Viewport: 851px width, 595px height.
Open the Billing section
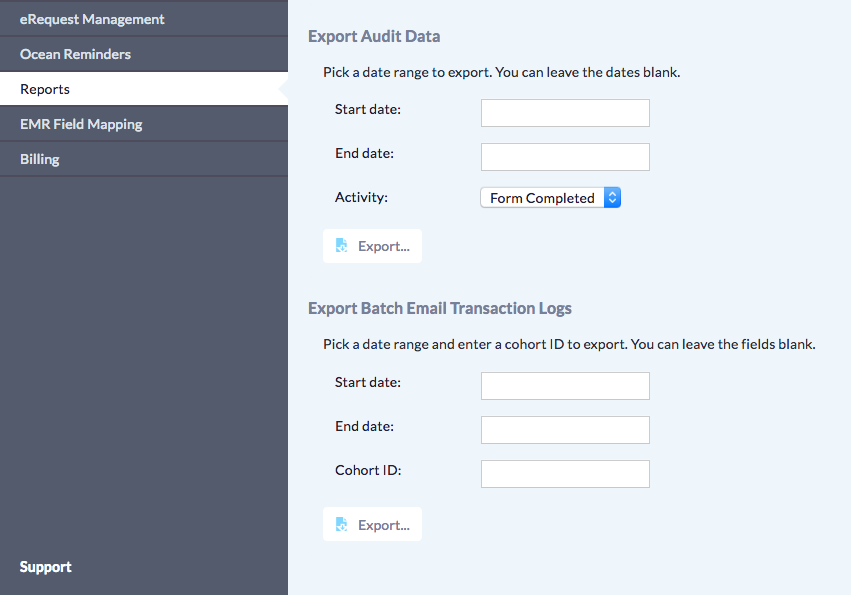coord(40,159)
